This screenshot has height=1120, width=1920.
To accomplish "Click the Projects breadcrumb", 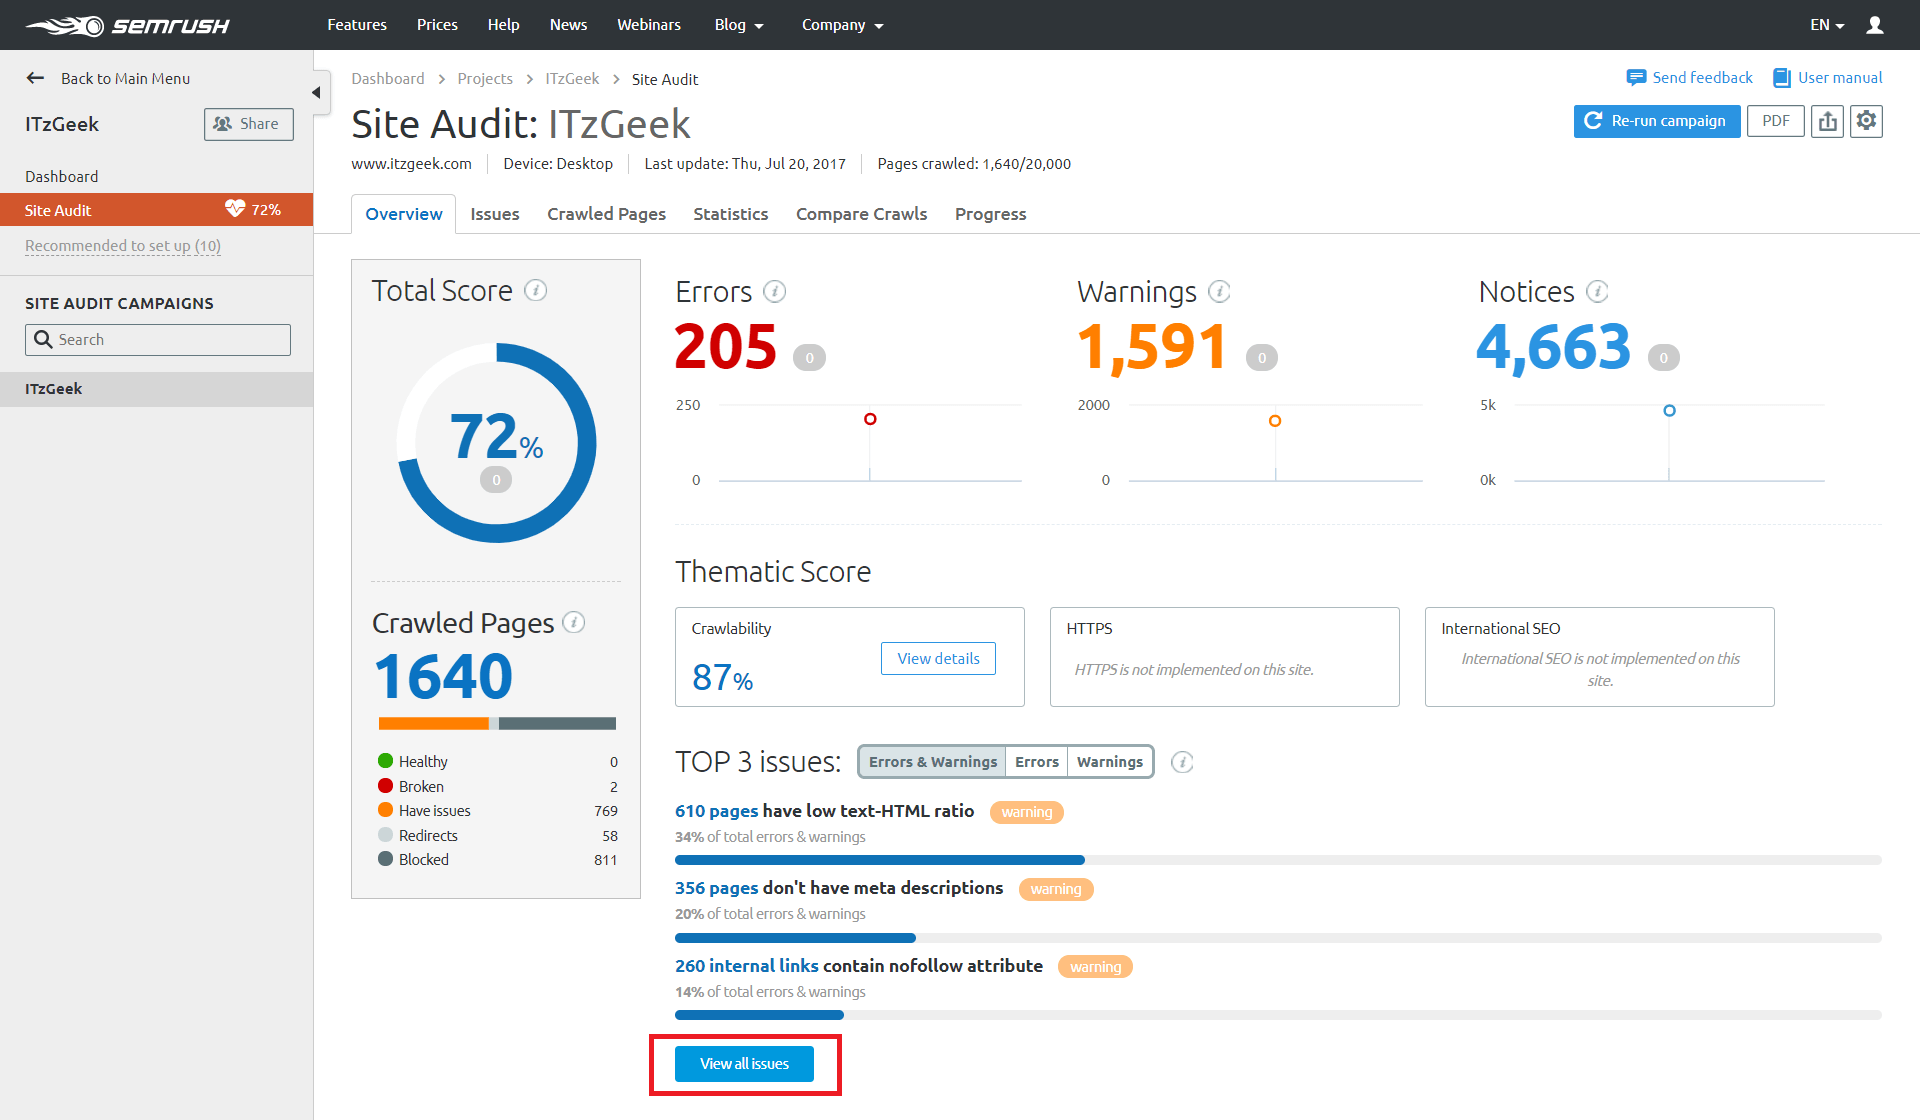I will tap(485, 79).
